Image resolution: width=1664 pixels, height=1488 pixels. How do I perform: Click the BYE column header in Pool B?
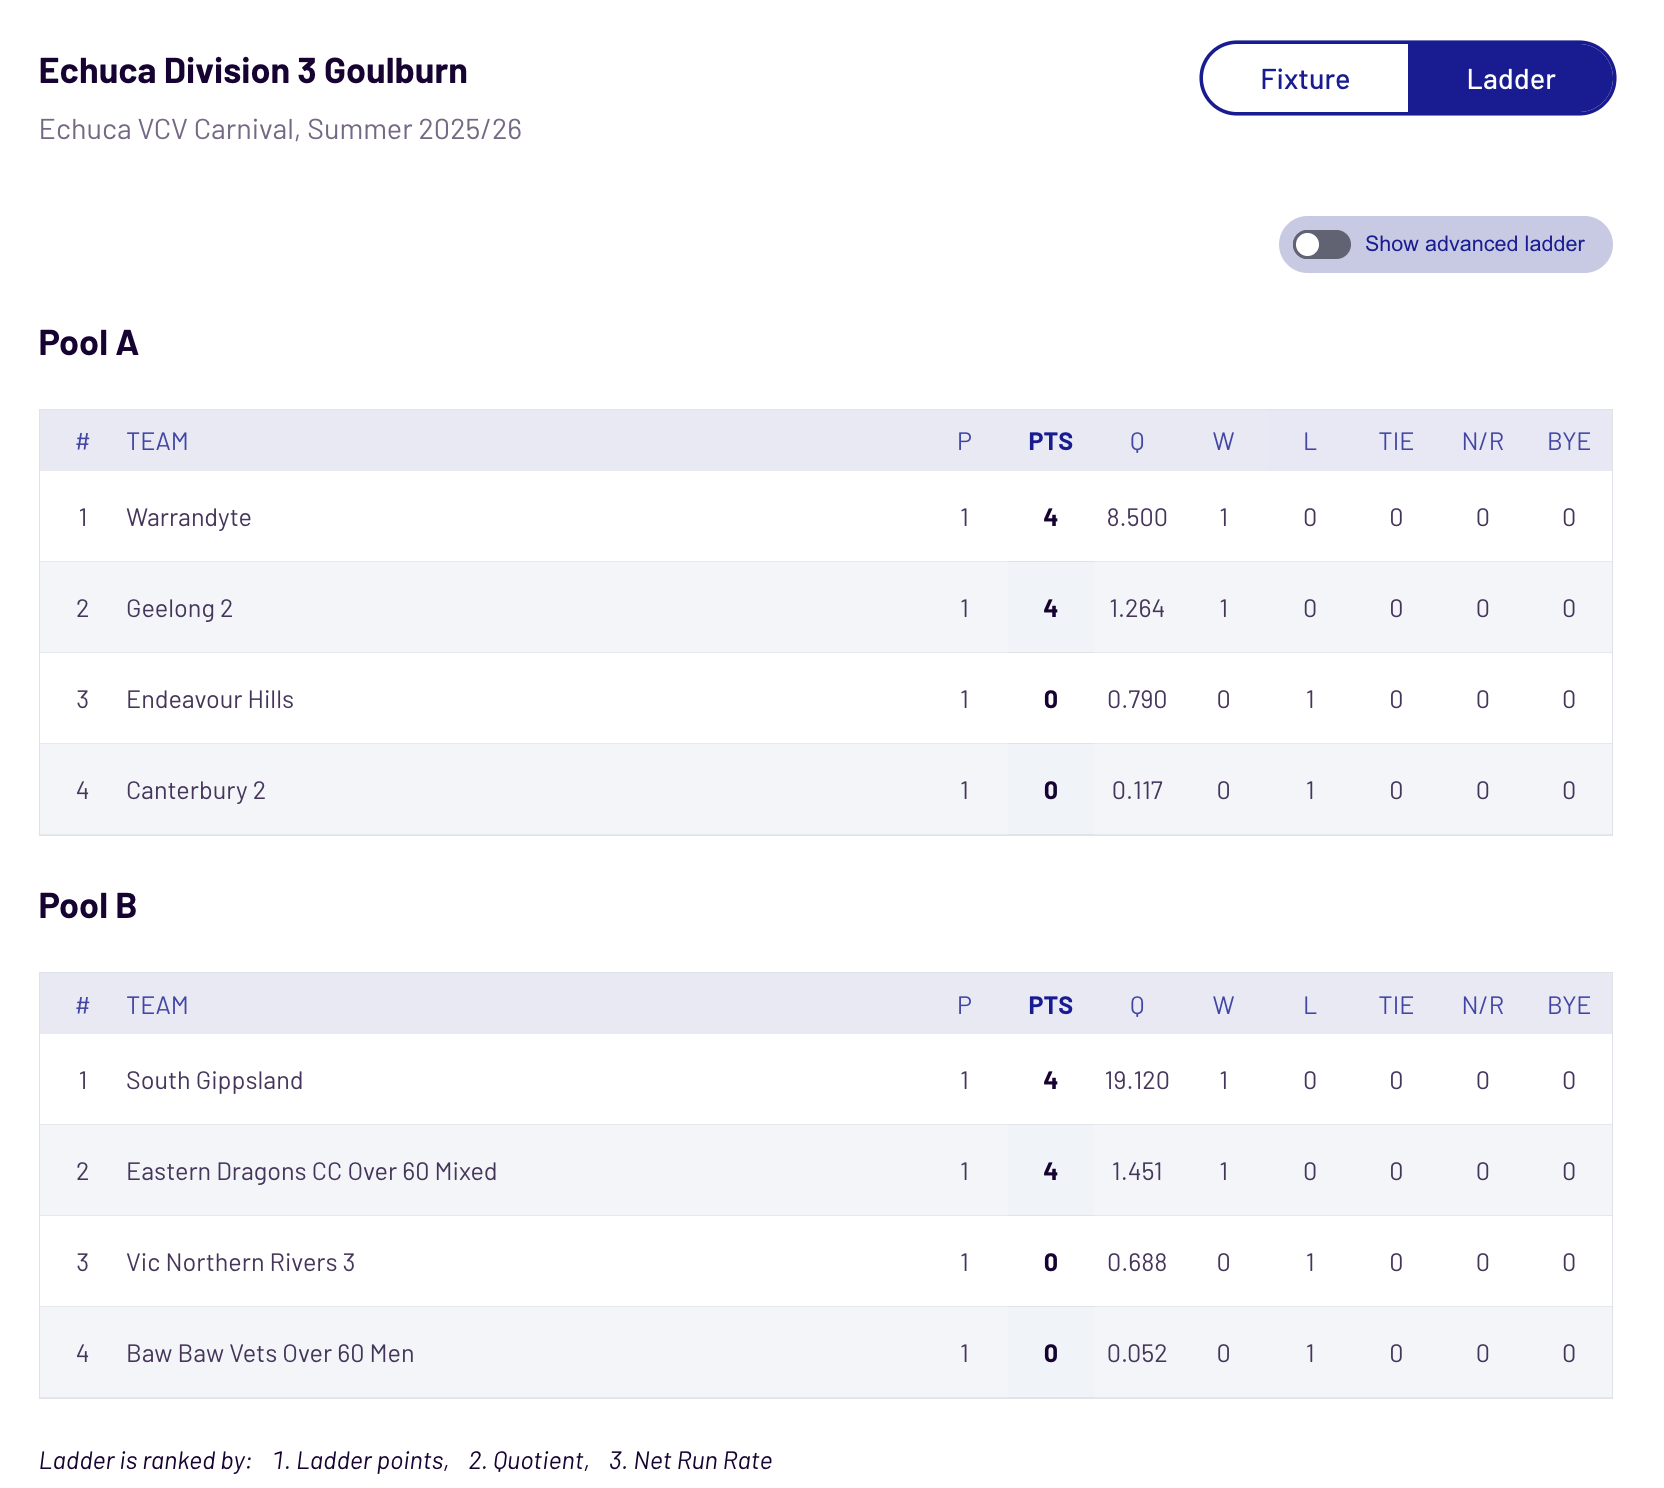(x=1568, y=1005)
